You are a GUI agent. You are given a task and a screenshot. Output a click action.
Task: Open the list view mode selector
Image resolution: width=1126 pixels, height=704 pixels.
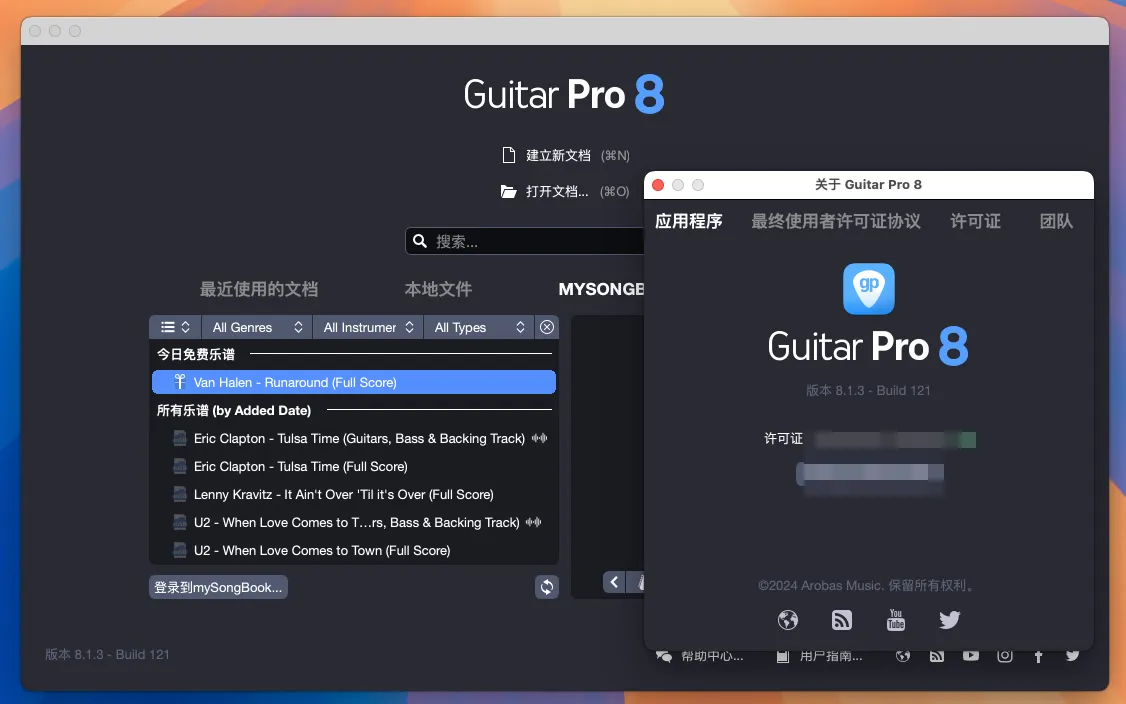[176, 327]
